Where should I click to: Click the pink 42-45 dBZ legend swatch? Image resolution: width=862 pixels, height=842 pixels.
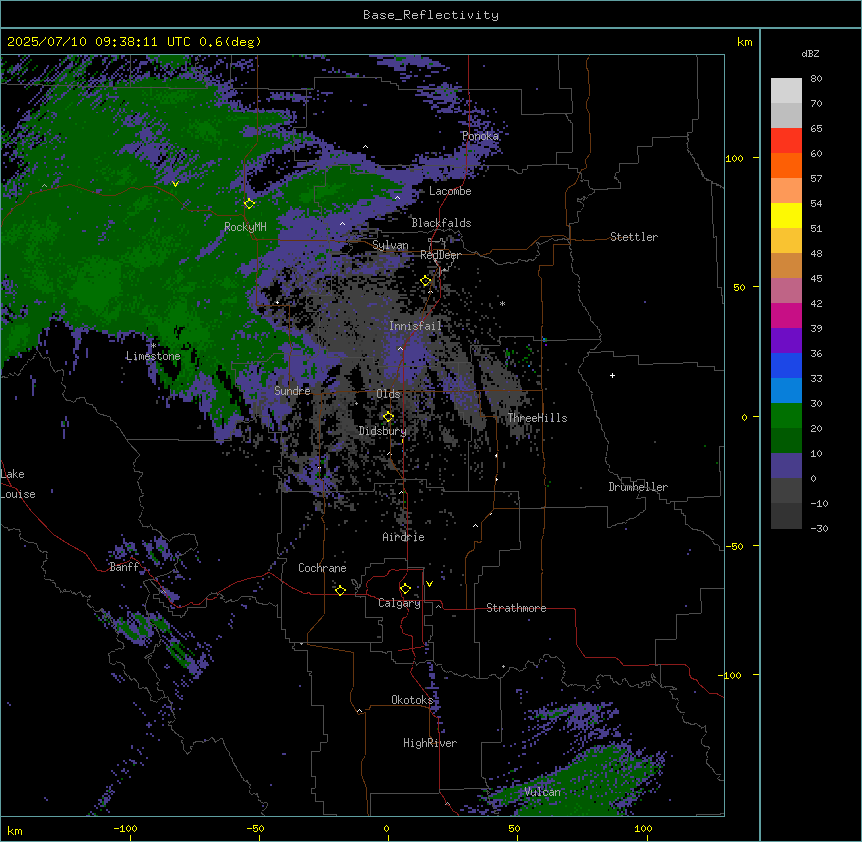786,291
